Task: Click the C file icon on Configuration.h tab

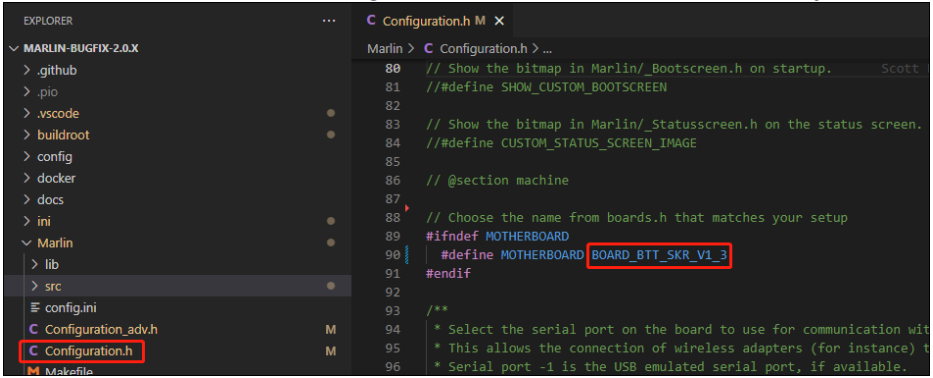Action: pos(371,21)
